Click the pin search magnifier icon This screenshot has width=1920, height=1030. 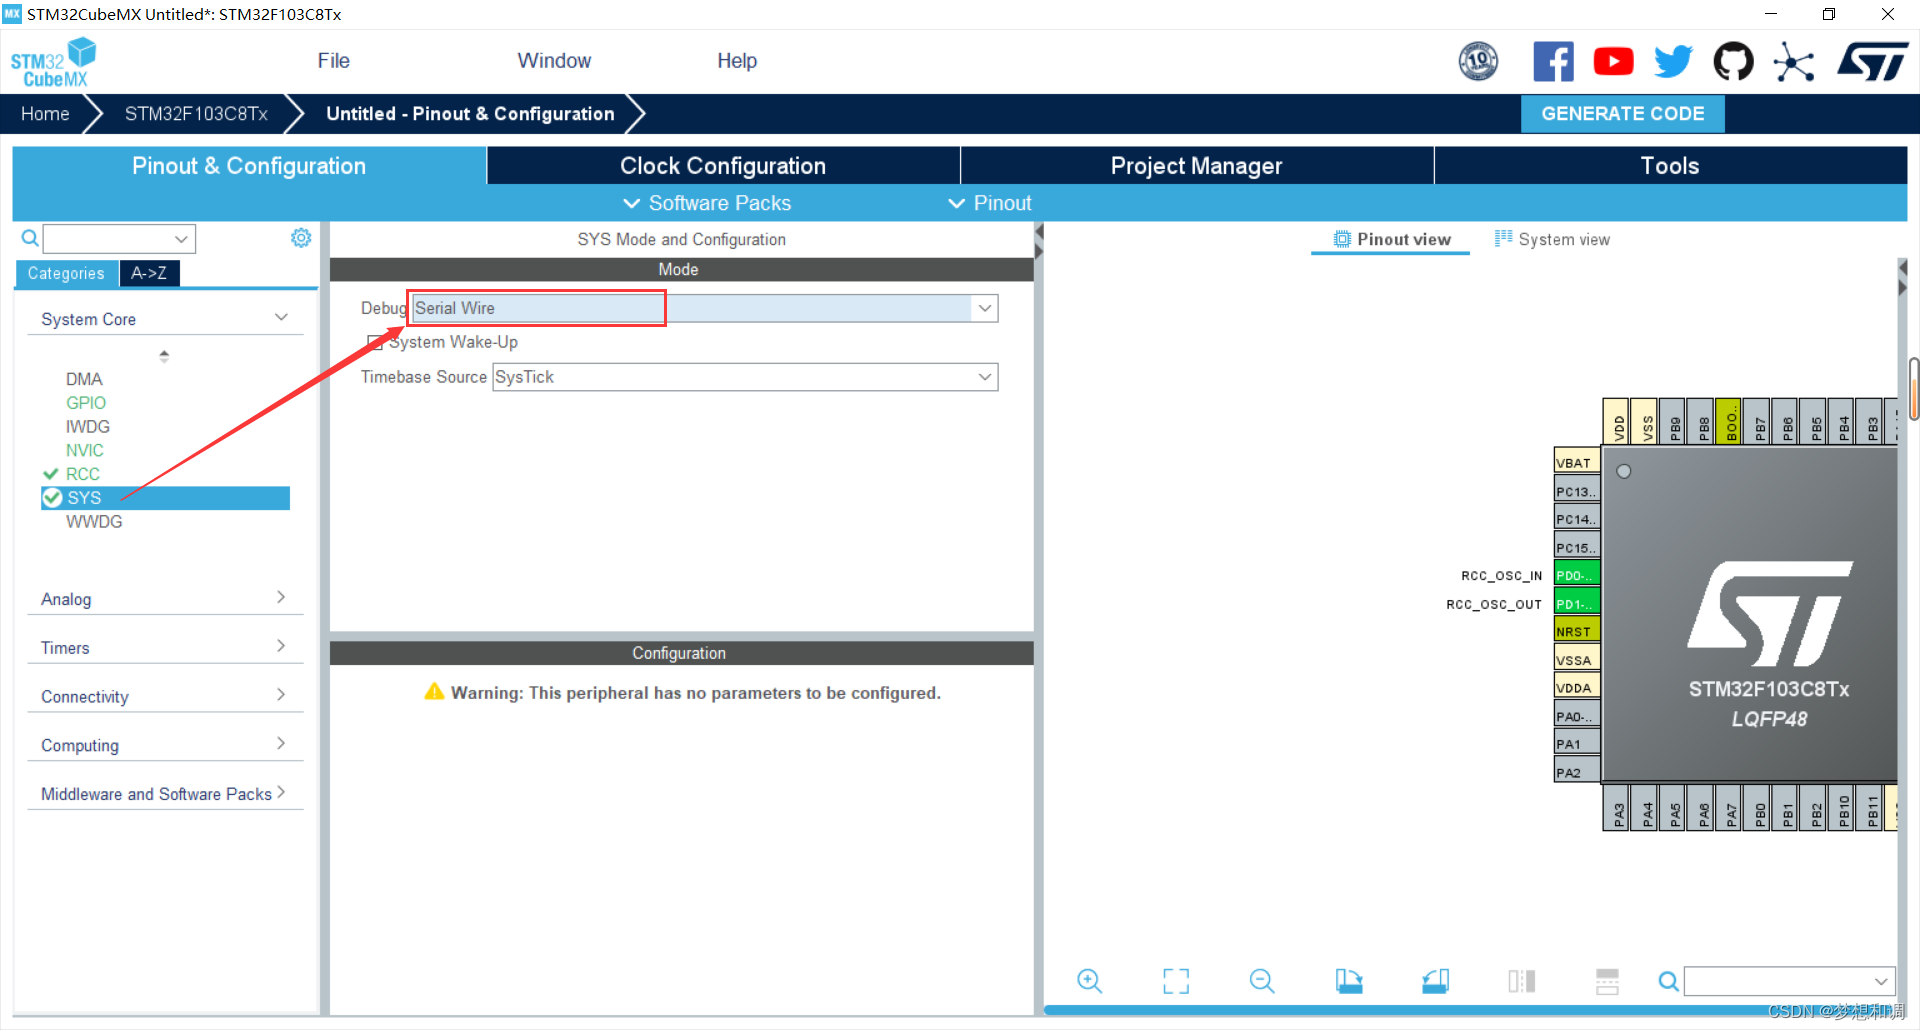click(1668, 982)
